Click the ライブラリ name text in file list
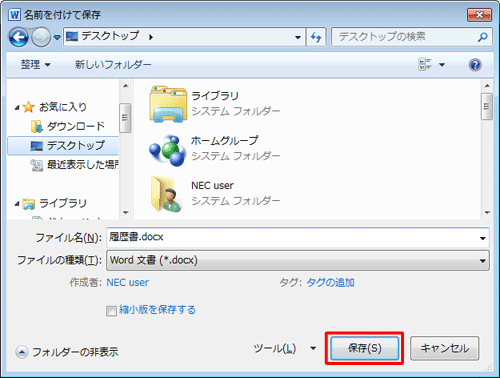The width and height of the screenshot is (500, 378). pos(215,96)
